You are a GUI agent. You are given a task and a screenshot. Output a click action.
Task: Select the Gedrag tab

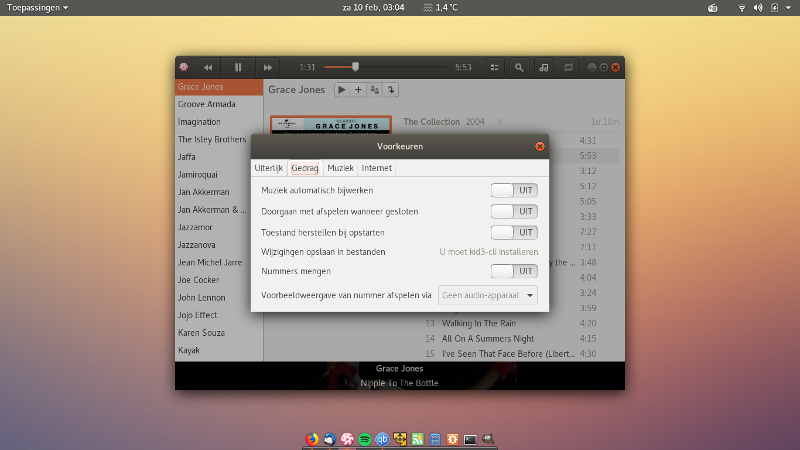(x=305, y=168)
